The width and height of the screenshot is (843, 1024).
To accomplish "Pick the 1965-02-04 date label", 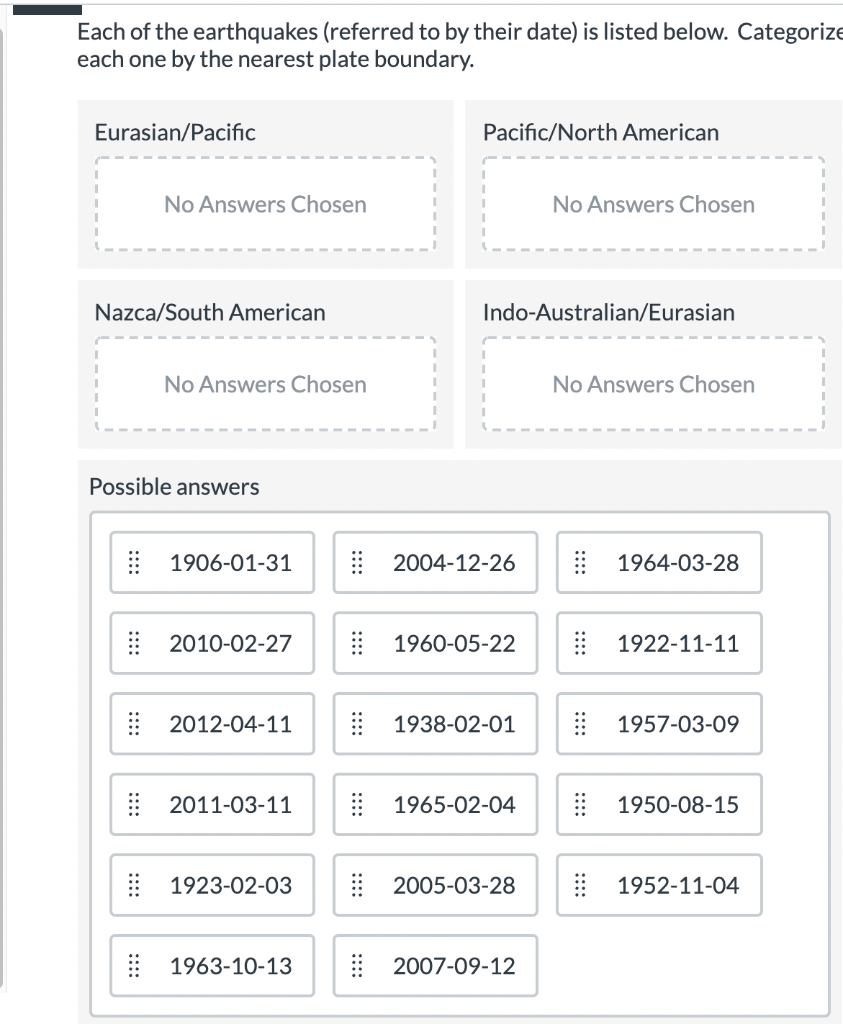I will pyautogui.click(x=454, y=805).
